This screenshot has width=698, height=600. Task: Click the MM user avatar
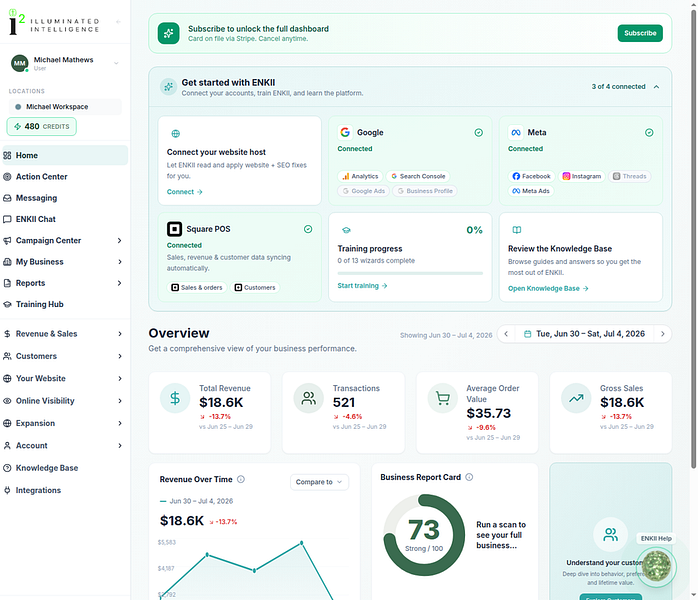coord(20,63)
